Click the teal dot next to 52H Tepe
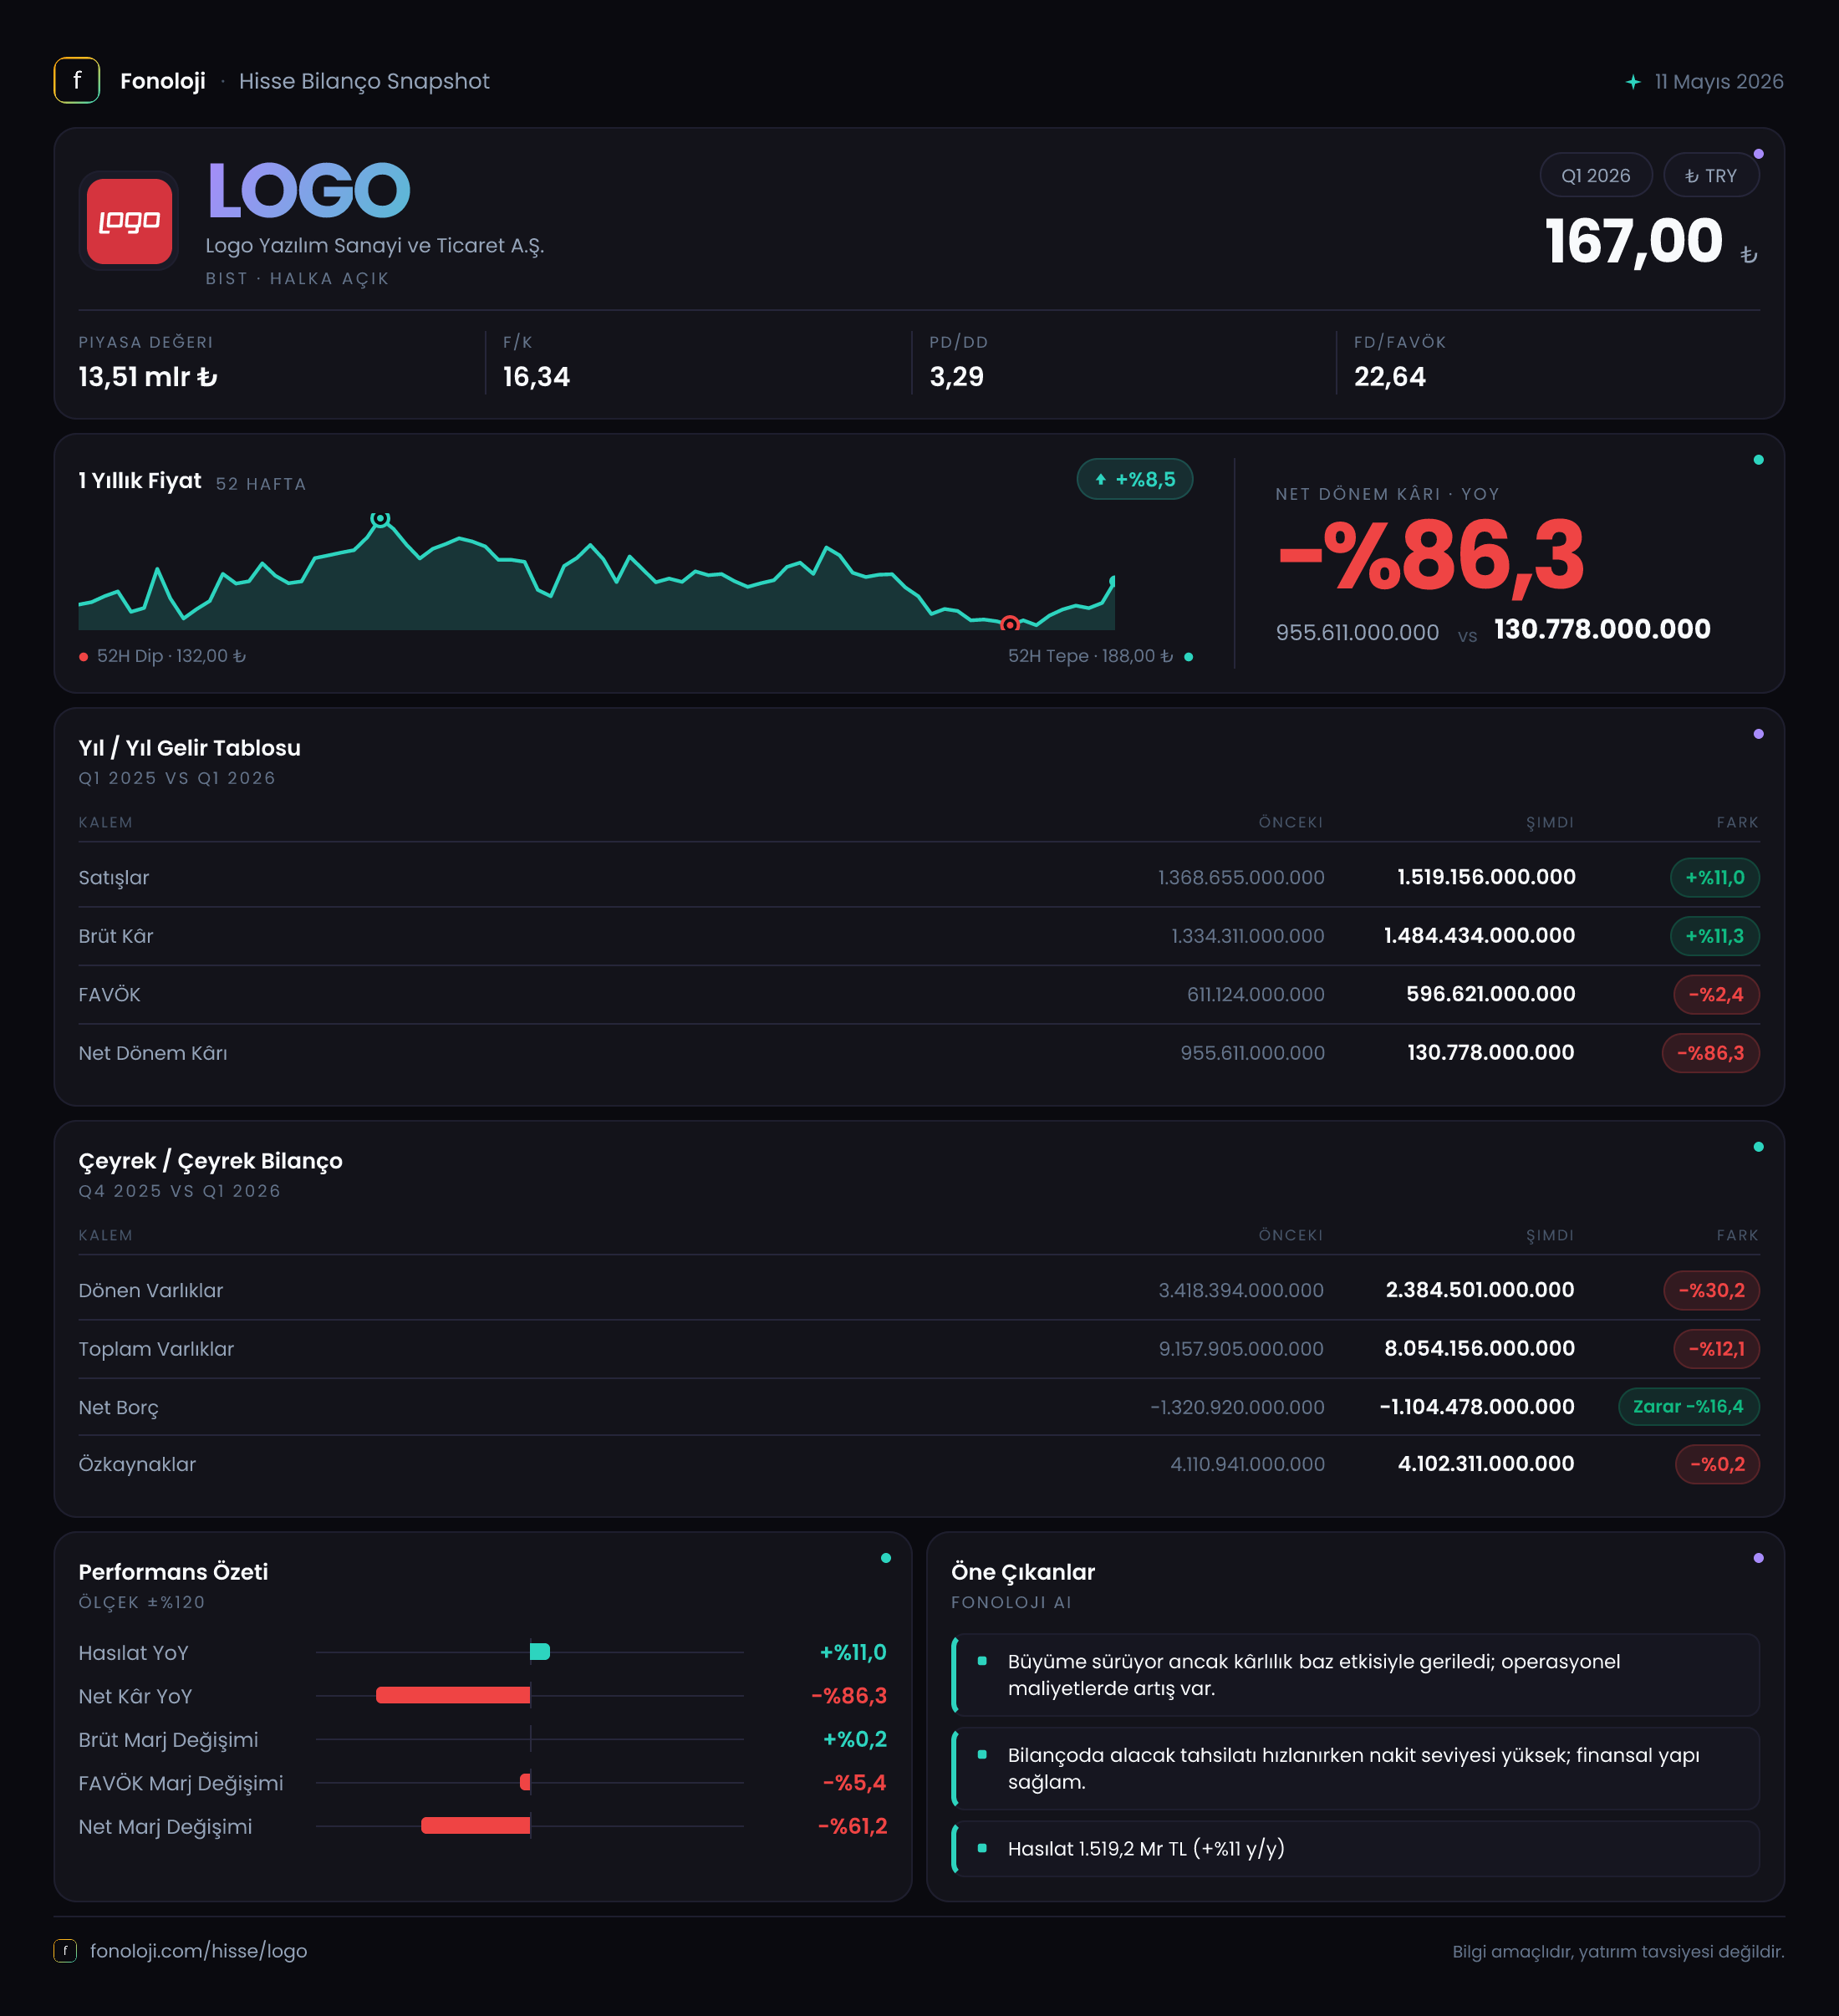The height and width of the screenshot is (2016, 1839). pyautogui.click(x=1188, y=657)
